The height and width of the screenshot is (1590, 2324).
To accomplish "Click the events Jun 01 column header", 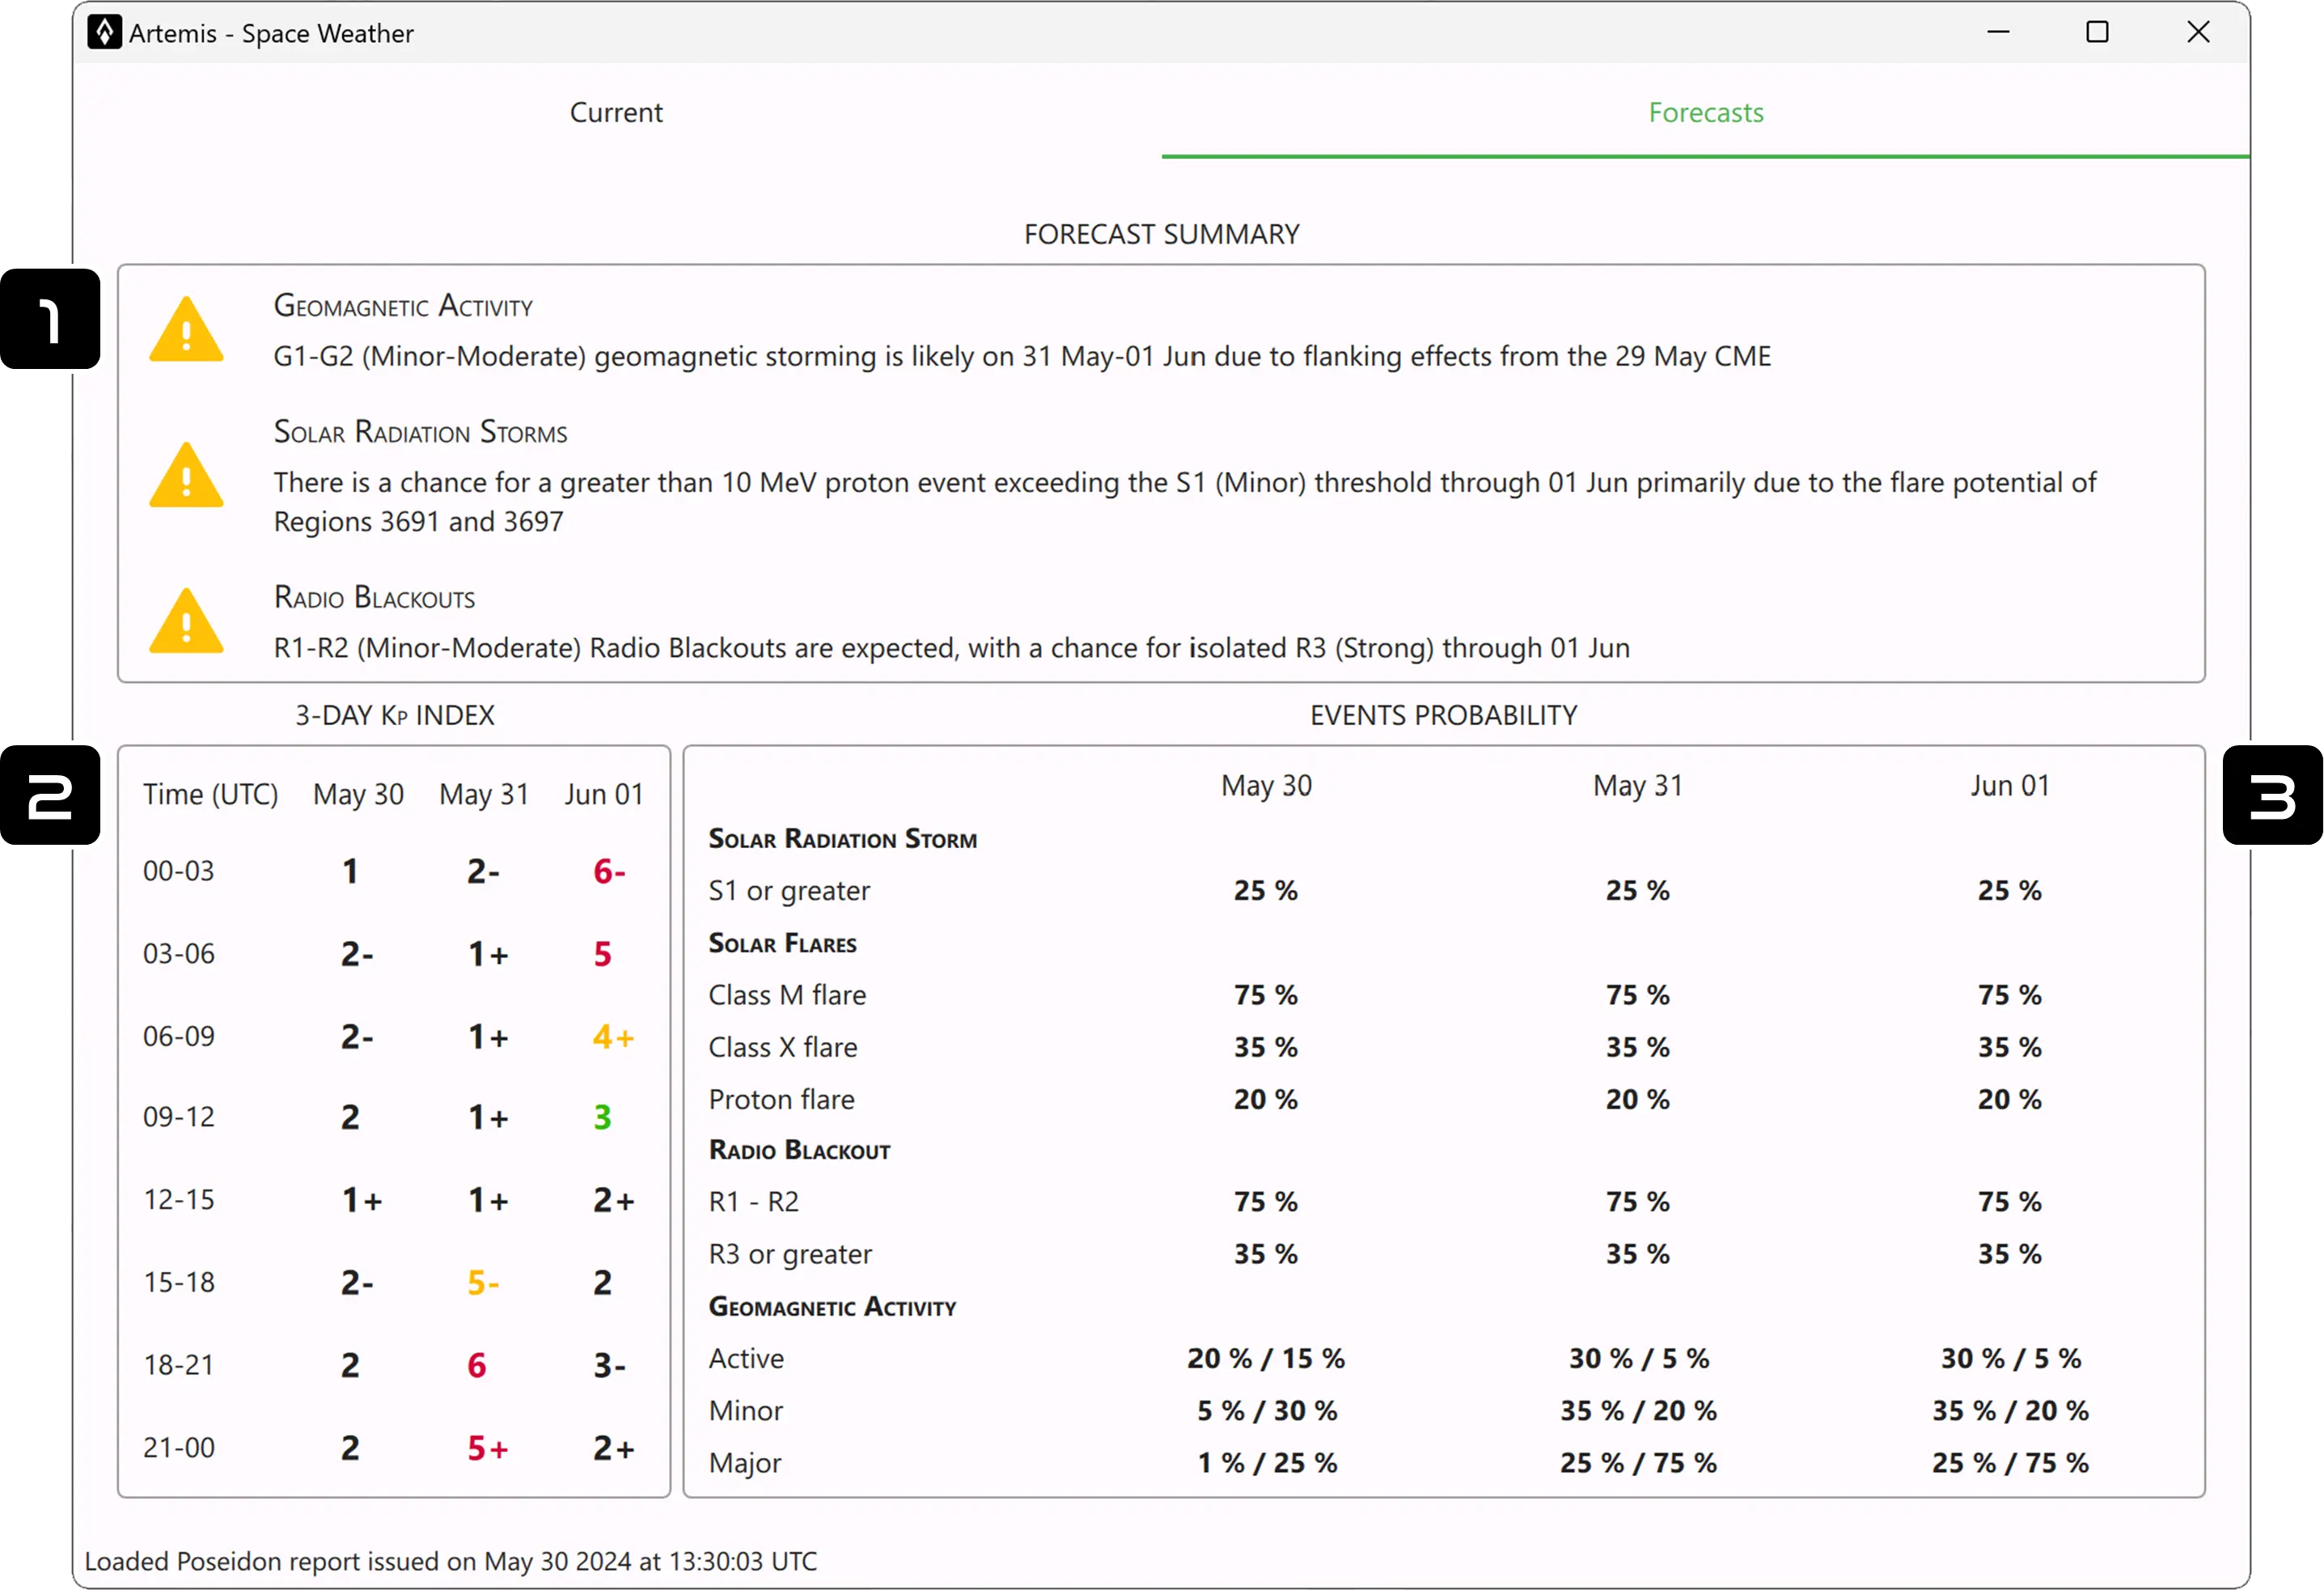I will (x=2010, y=786).
